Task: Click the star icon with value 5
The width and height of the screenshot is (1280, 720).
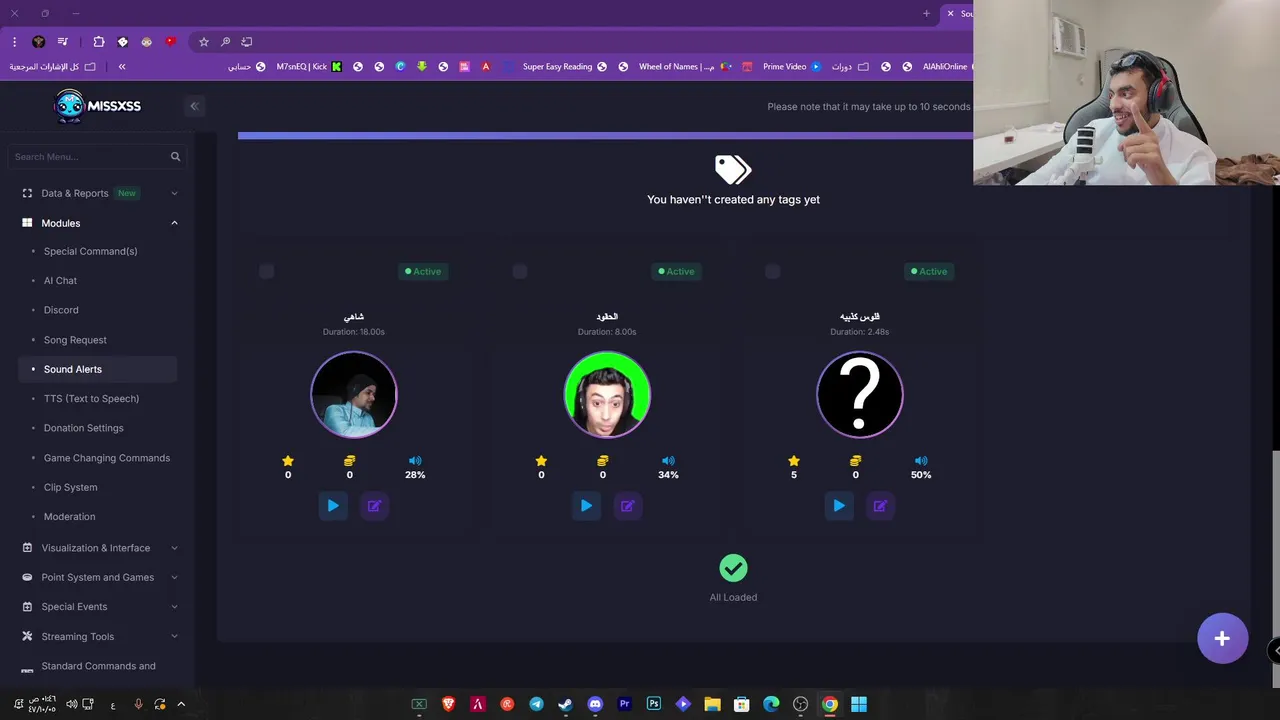Action: (x=794, y=461)
